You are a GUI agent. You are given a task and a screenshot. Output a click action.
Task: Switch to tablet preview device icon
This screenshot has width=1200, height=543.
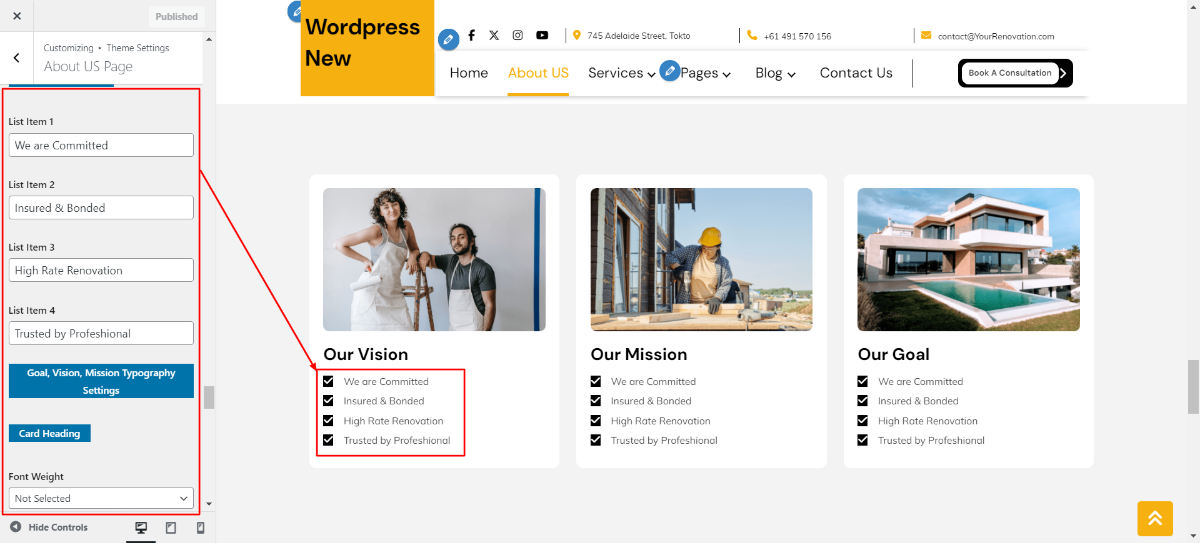click(171, 527)
